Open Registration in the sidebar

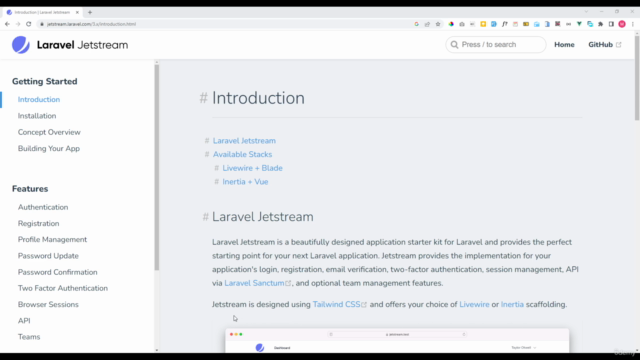38,224
